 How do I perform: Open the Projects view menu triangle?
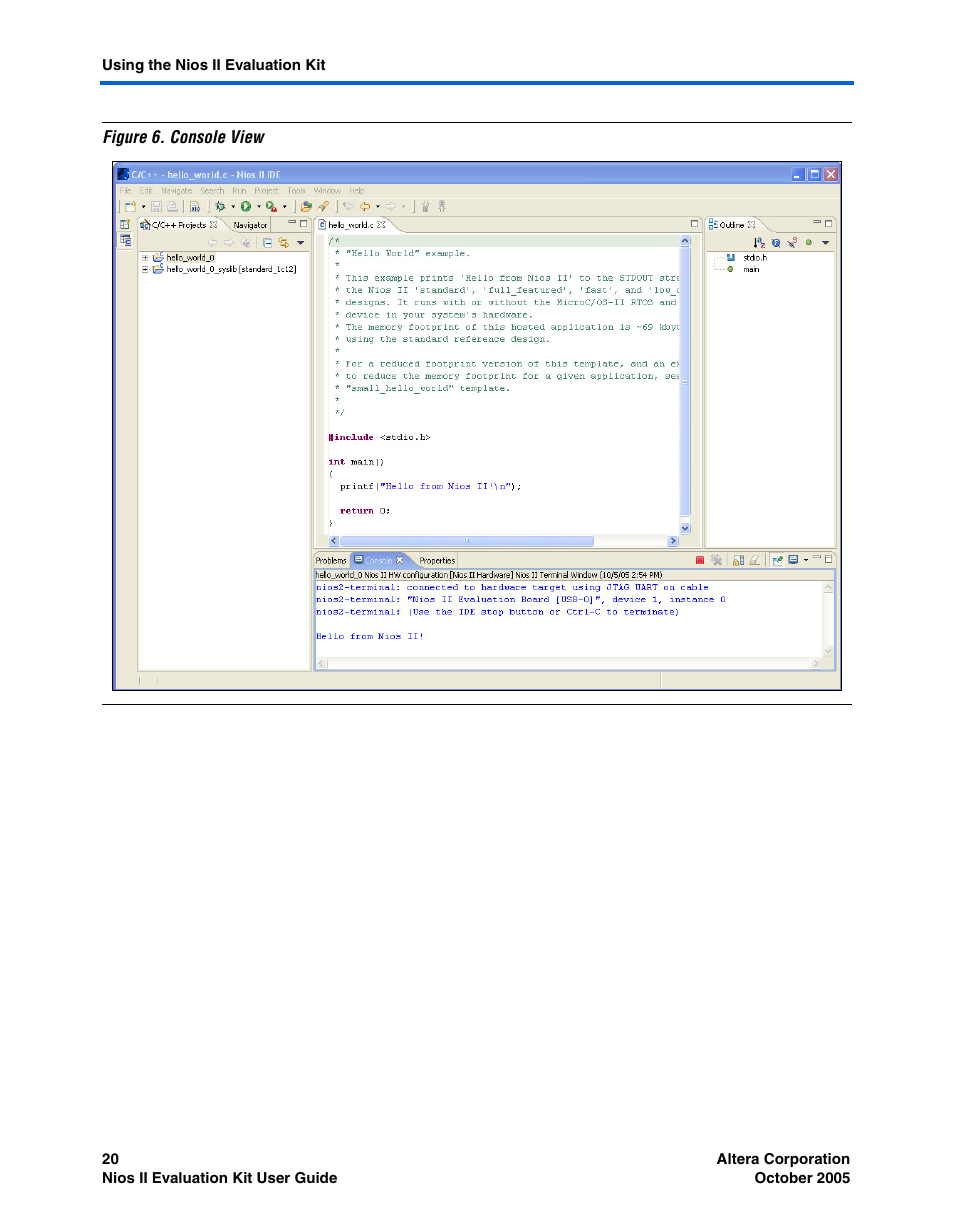300,243
